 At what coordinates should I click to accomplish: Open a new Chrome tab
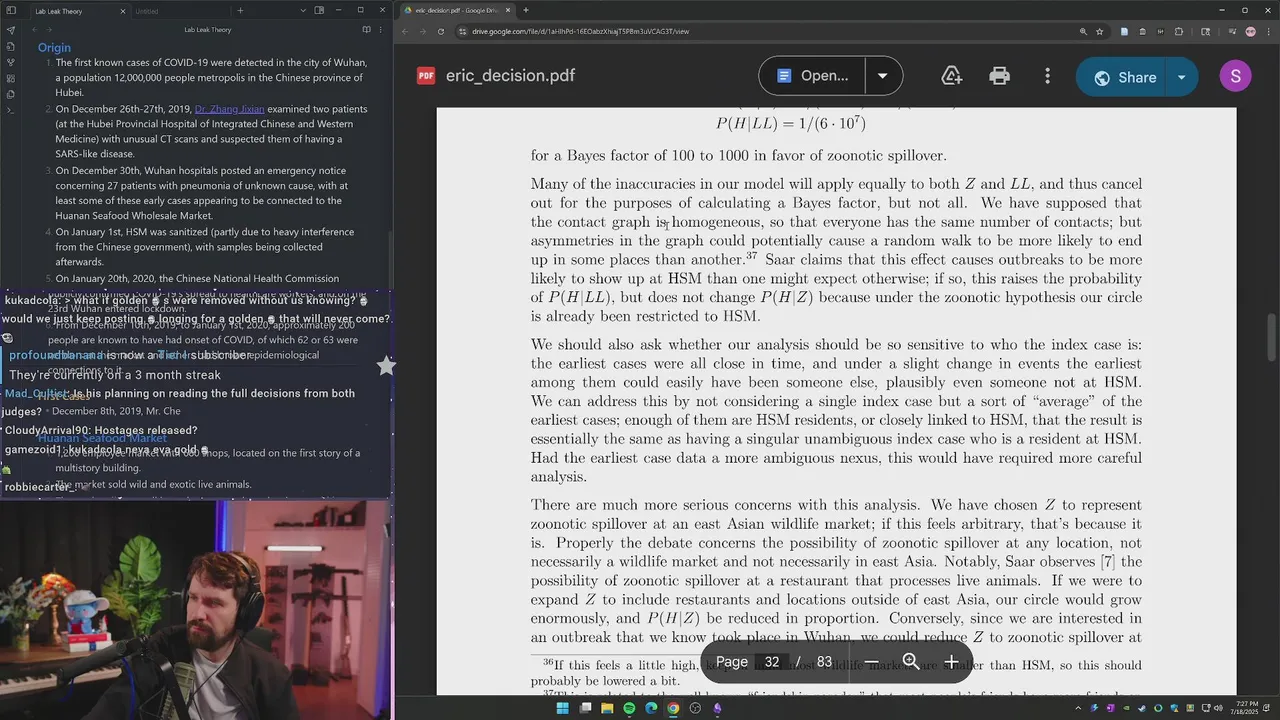pos(526,10)
